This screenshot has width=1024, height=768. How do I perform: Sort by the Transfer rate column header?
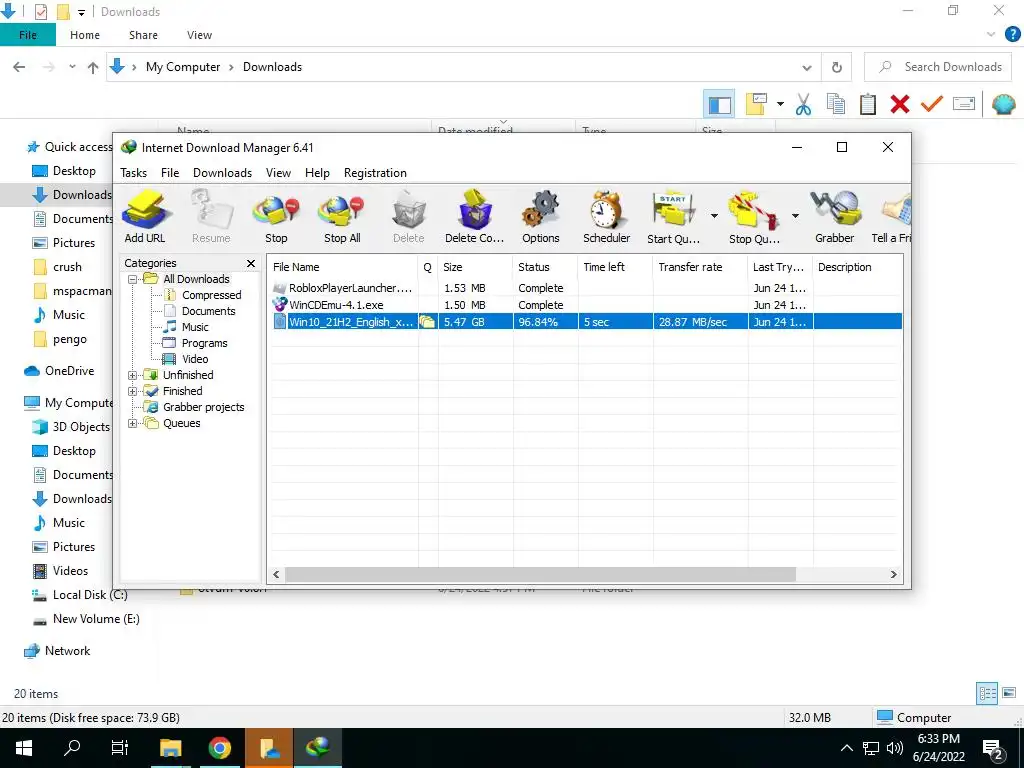click(699, 267)
